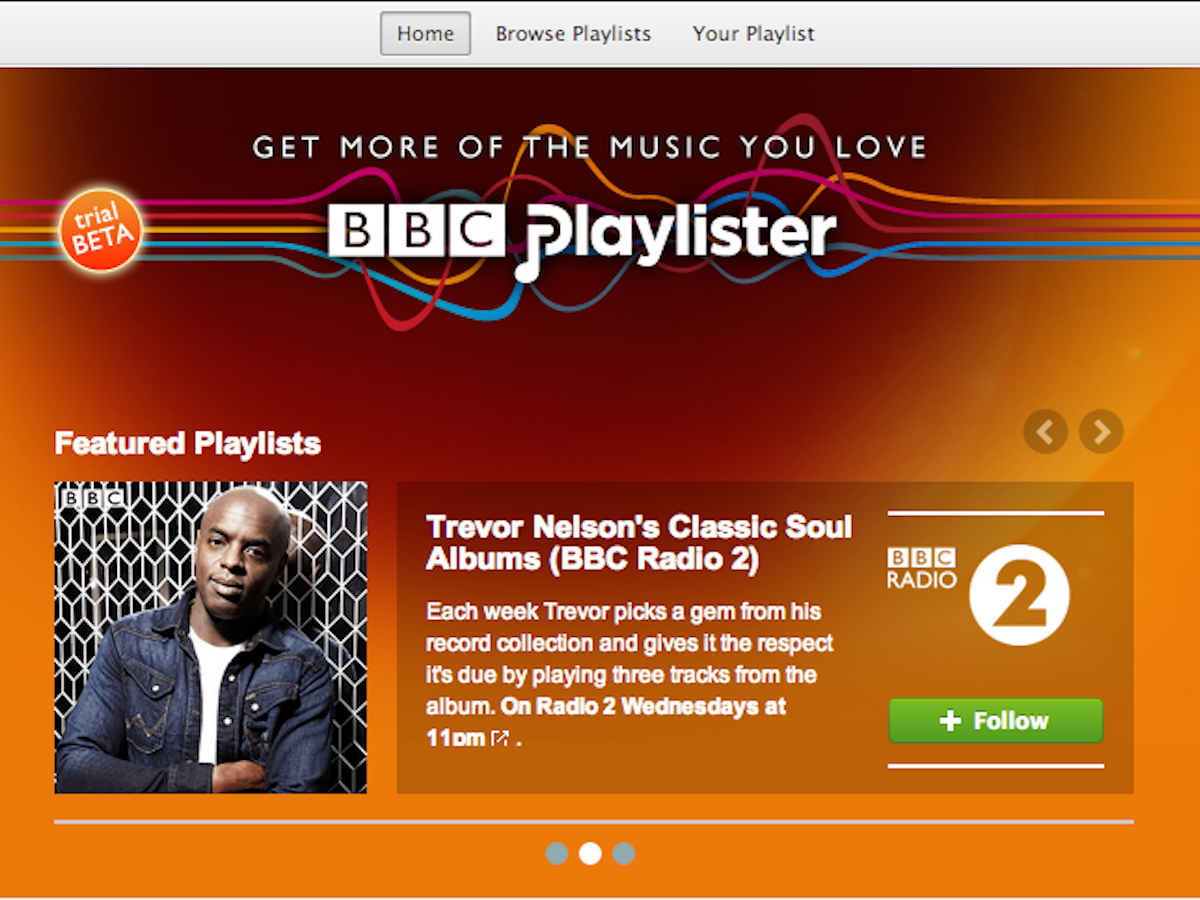Screen dimensions: 1200x900
Task: Click the Featured Playlists heading
Action: point(188,443)
